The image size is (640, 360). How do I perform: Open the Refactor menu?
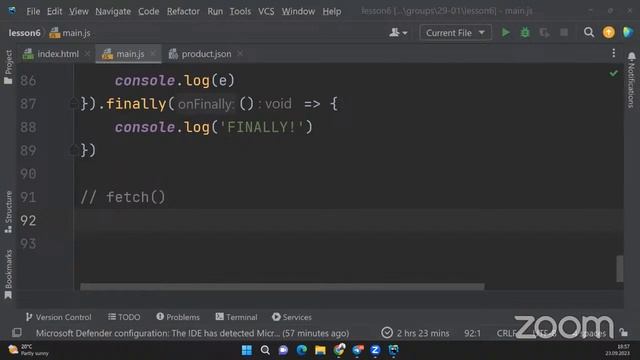coord(183,11)
